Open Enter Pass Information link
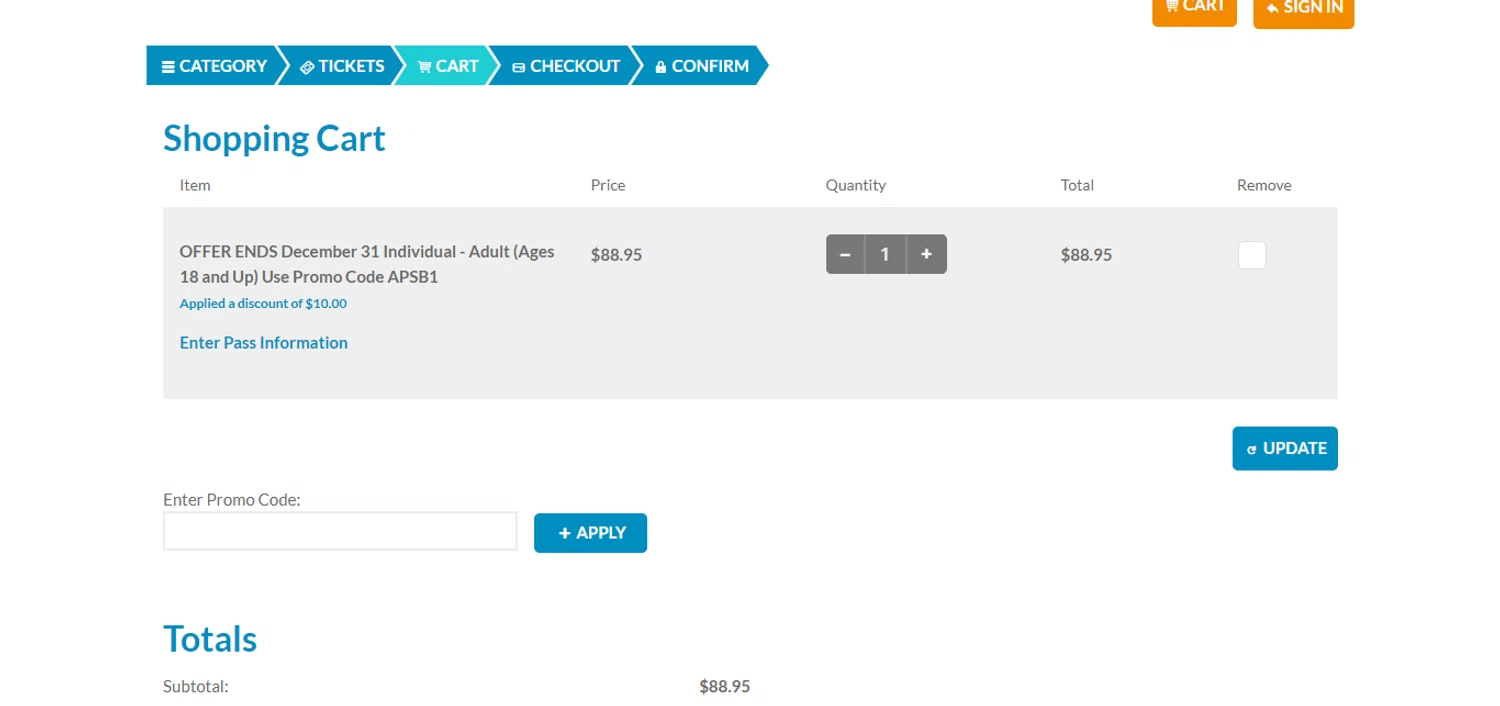This screenshot has height=706, width=1500. pos(264,343)
